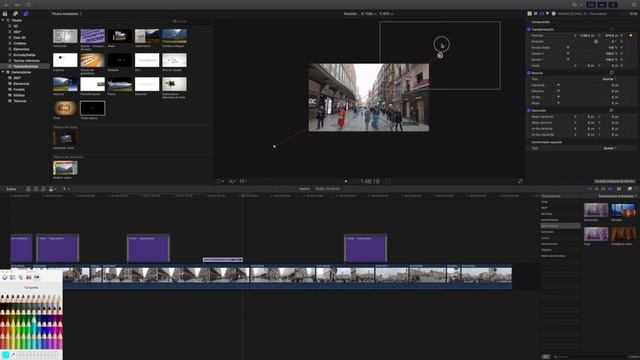The width and height of the screenshot is (640, 360).
Task: Click the connect clip edit icon
Action: pos(29,189)
